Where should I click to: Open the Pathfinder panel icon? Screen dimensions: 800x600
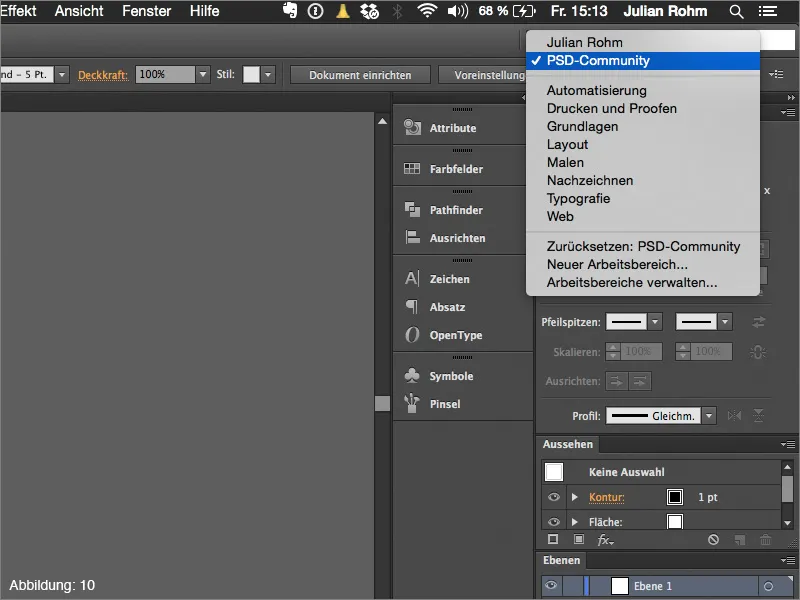412,210
